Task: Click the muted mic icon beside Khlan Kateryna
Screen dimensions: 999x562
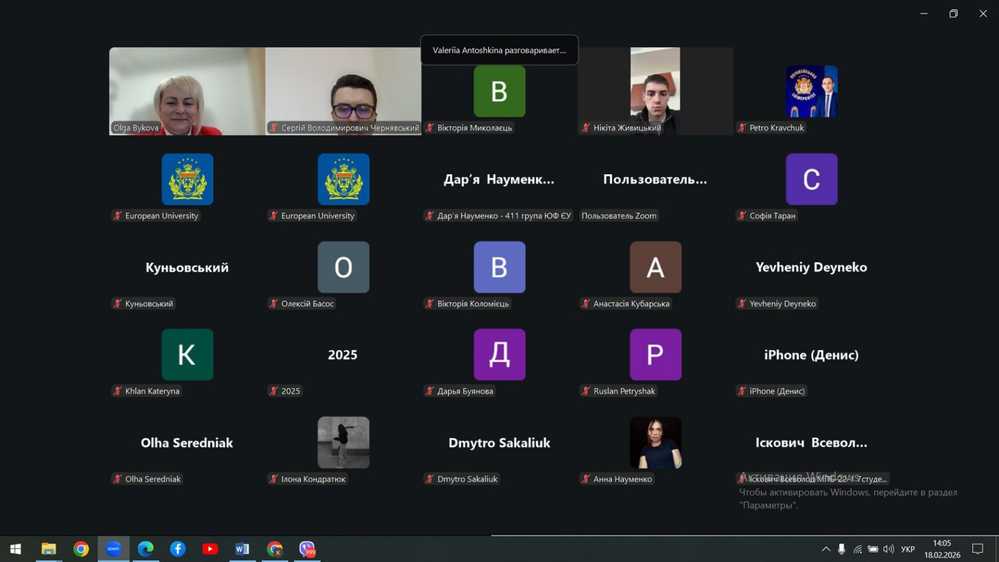Action: coord(117,391)
